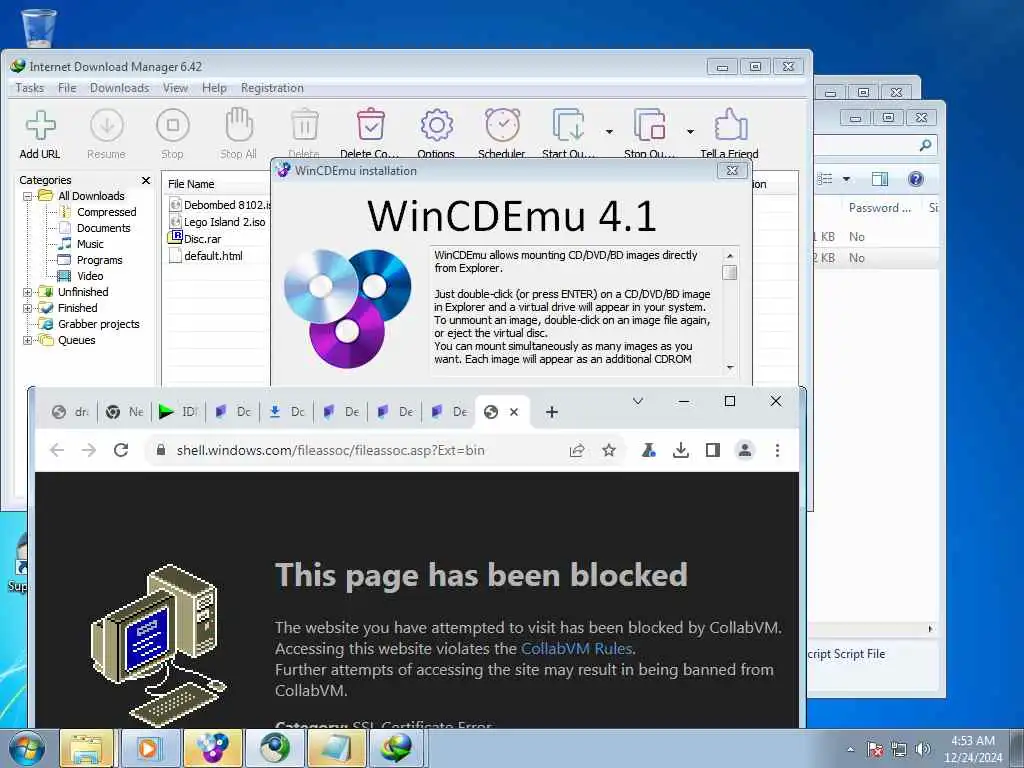The height and width of the screenshot is (768, 1024).
Task: Open IDM Options gear icon
Action: [436, 125]
